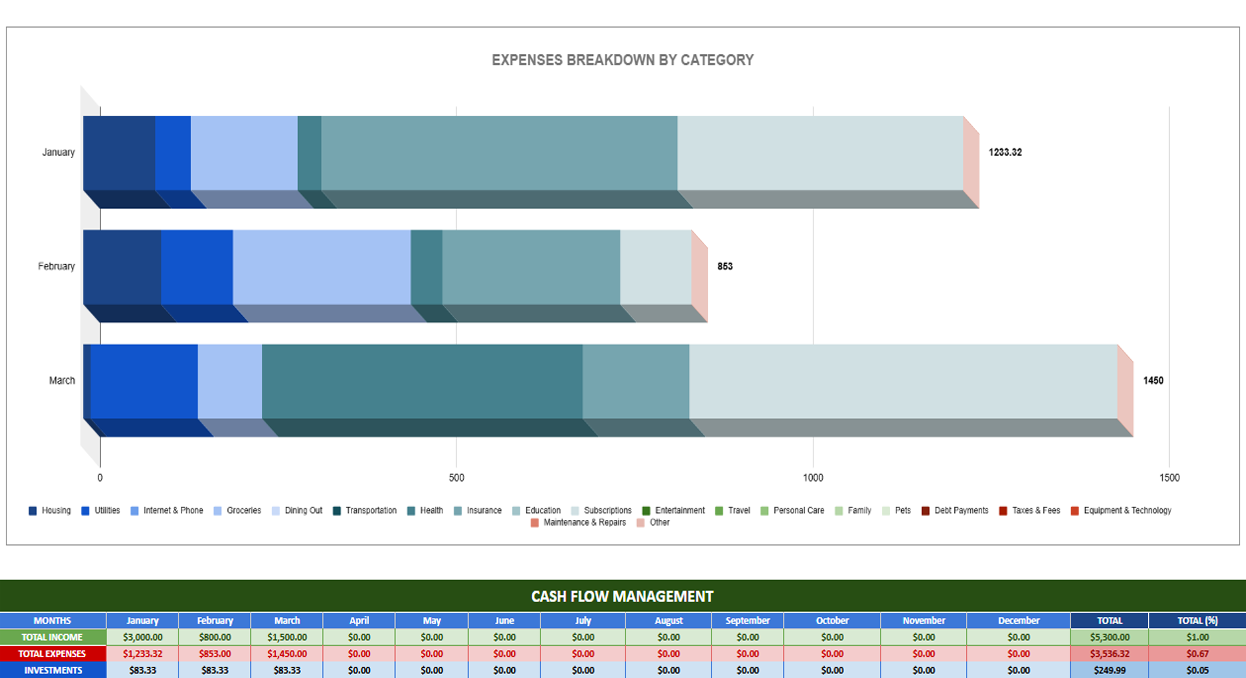The height and width of the screenshot is (678, 1246).
Task: Click the 'CASH FLOW MANAGEMENT' header banner
Action: [x=623, y=596]
